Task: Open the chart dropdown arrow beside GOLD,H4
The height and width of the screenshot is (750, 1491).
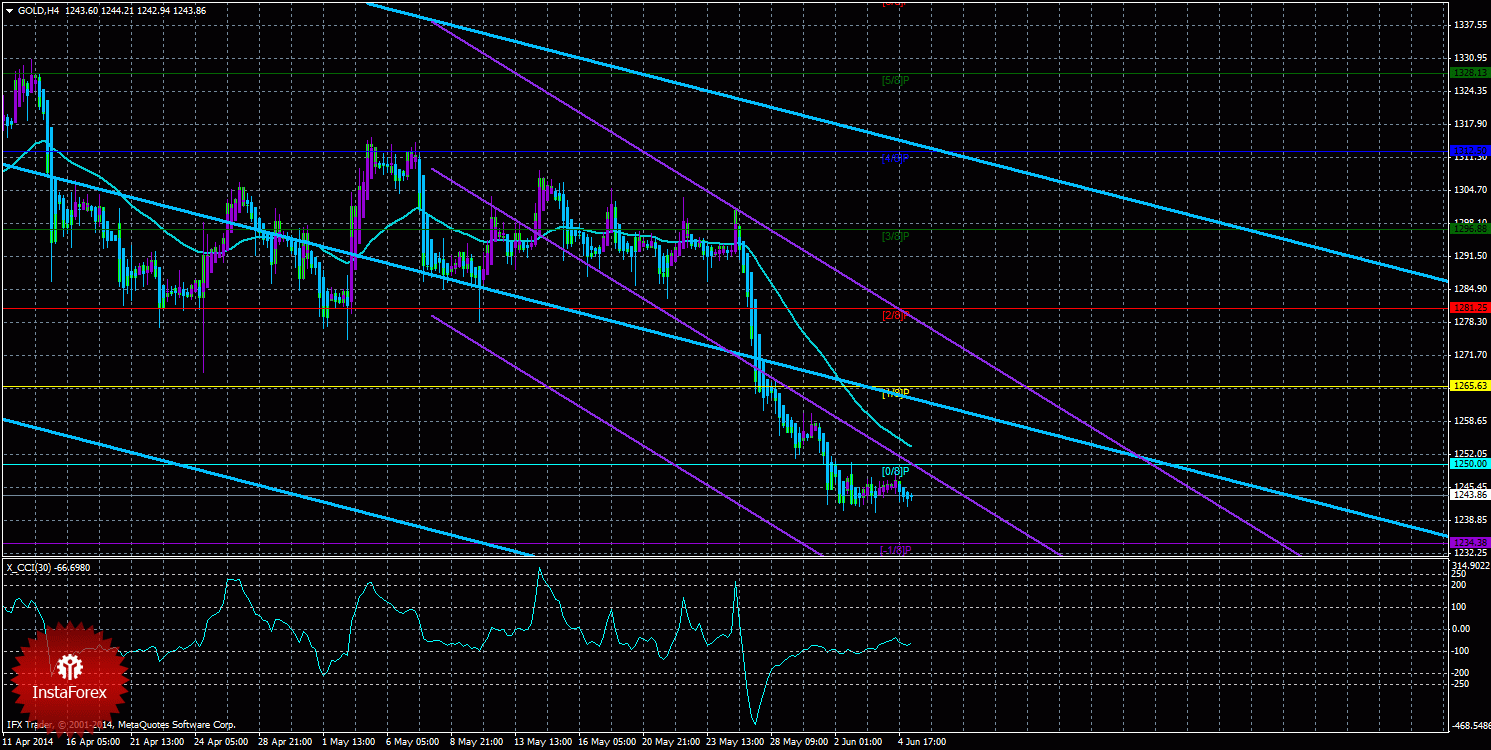Action: 9,10
